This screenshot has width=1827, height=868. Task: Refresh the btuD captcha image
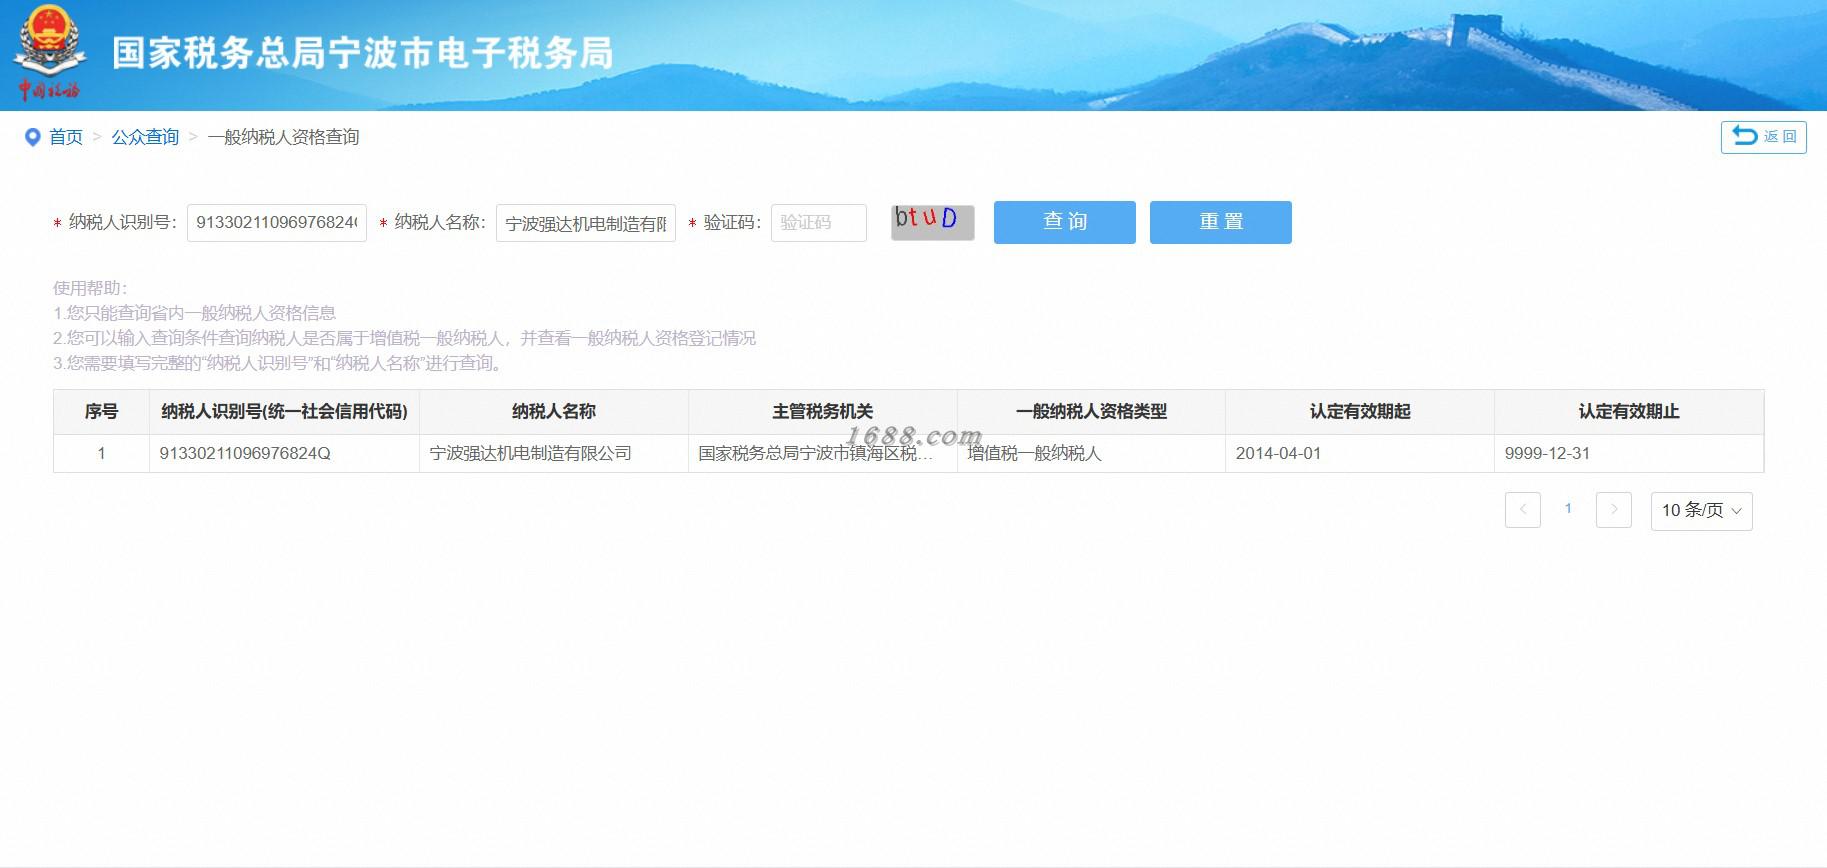point(932,221)
